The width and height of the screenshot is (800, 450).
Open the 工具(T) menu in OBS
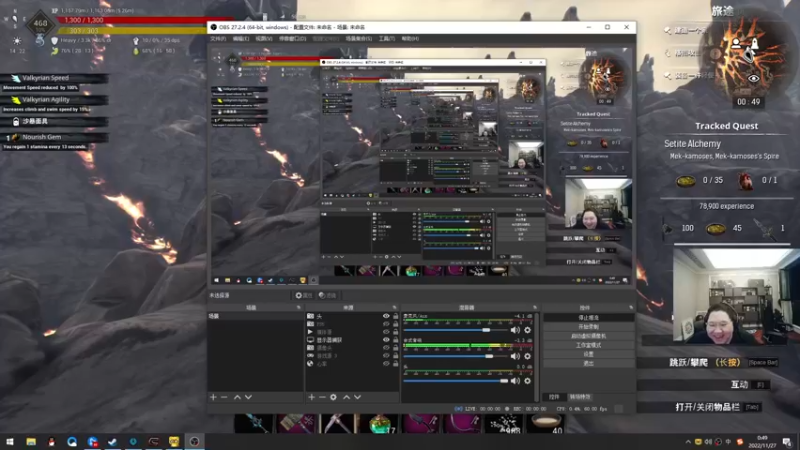coord(386,39)
